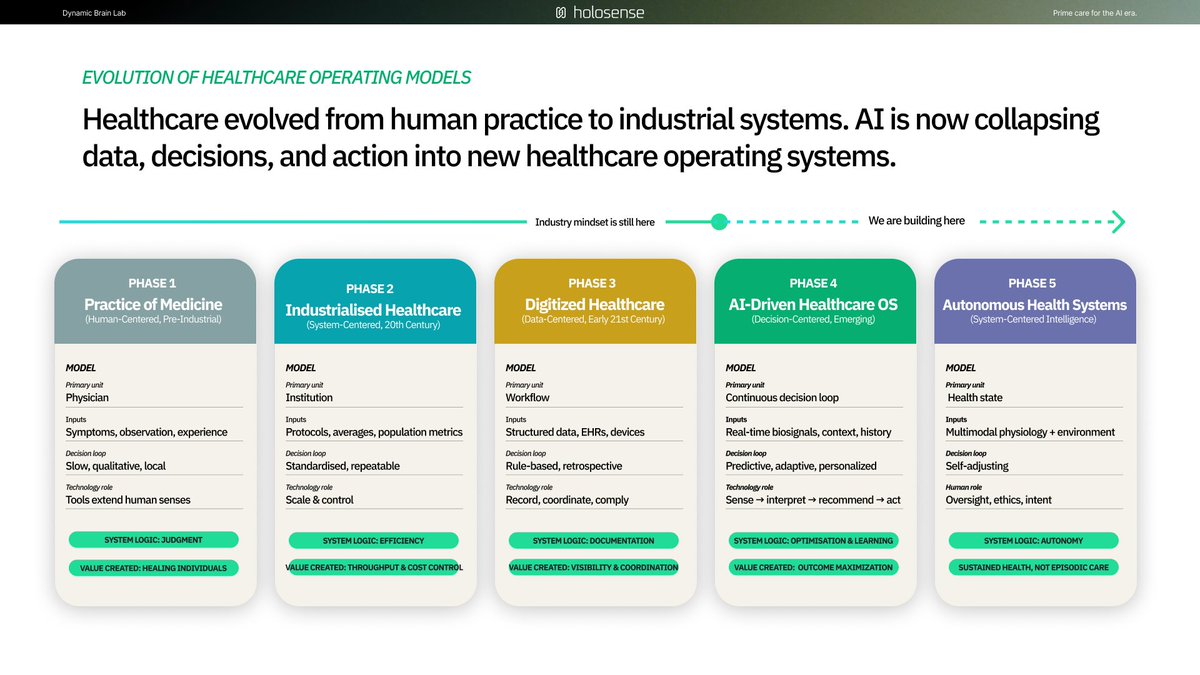The height and width of the screenshot is (675, 1200).
Task: Click 'Protocols, averages, population metrics' text
Action: click(374, 432)
